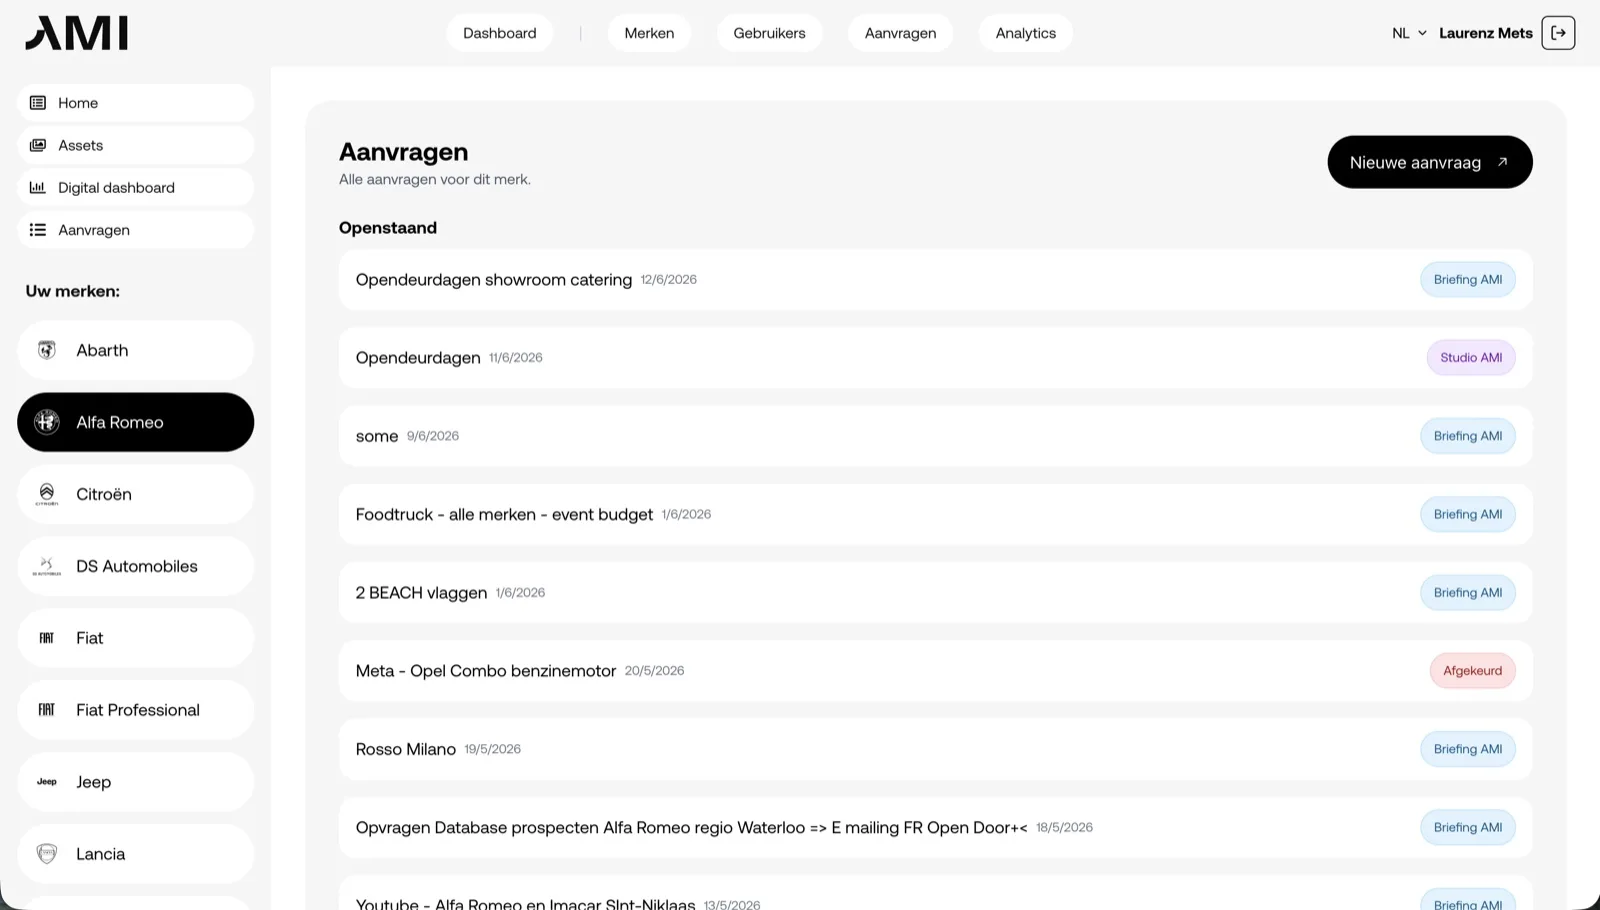The width and height of the screenshot is (1600, 910).
Task: Click the Citroën brand logo
Action: pyautogui.click(x=47, y=494)
